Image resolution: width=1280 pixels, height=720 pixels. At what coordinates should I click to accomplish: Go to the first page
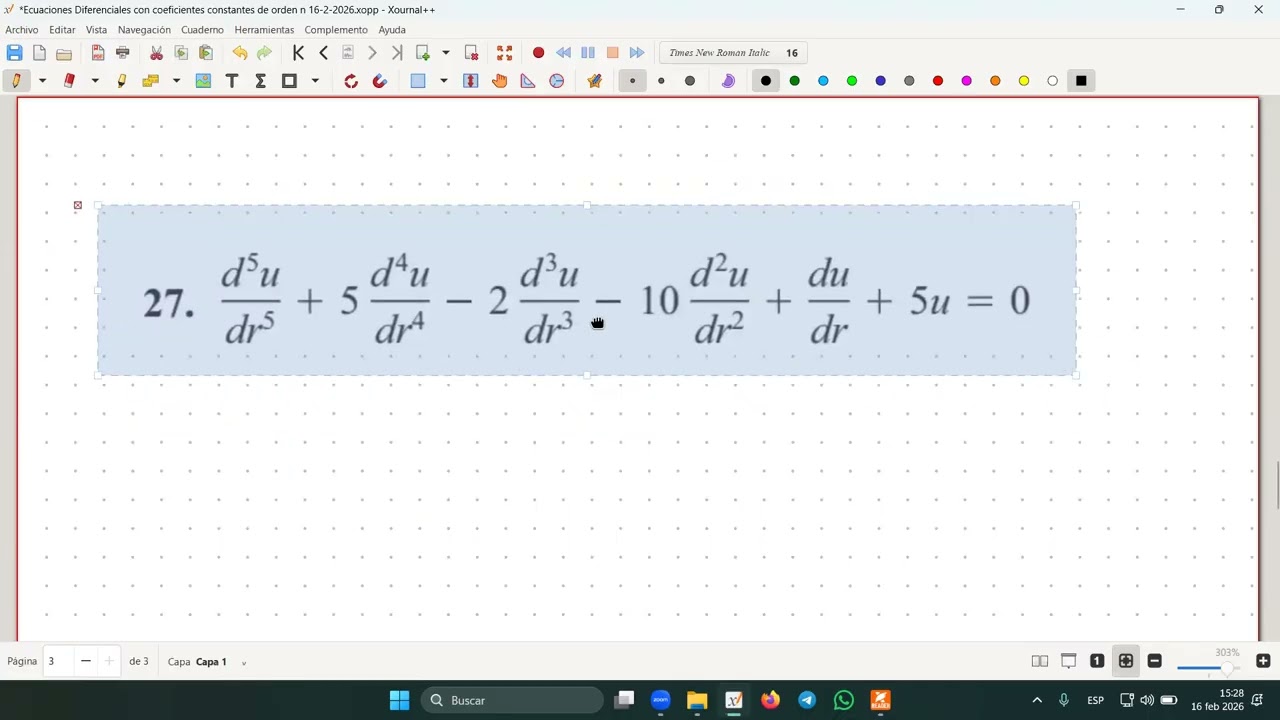pyautogui.click(x=298, y=53)
